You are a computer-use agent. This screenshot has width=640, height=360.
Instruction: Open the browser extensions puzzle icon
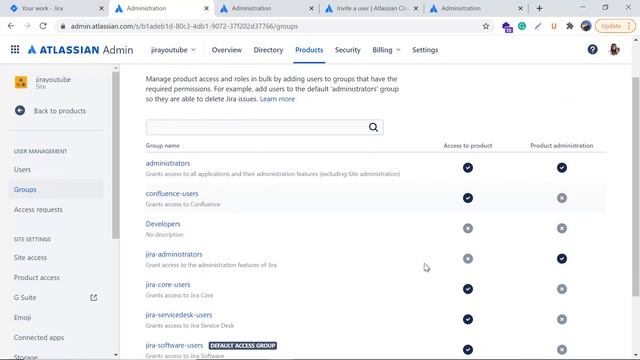[x=570, y=26]
